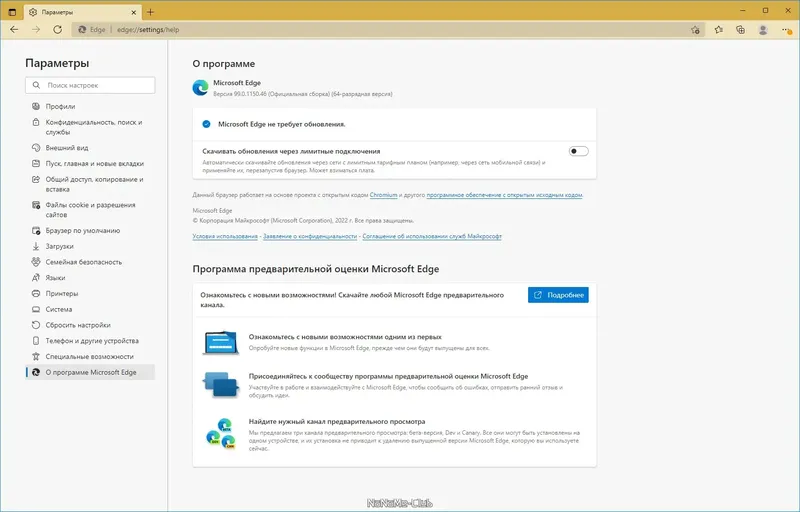Image resolution: width=800 pixels, height=512 pixels.
Task: Click heading Программа предварительной оценки Microsoft Edge
Action: coord(316,269)
